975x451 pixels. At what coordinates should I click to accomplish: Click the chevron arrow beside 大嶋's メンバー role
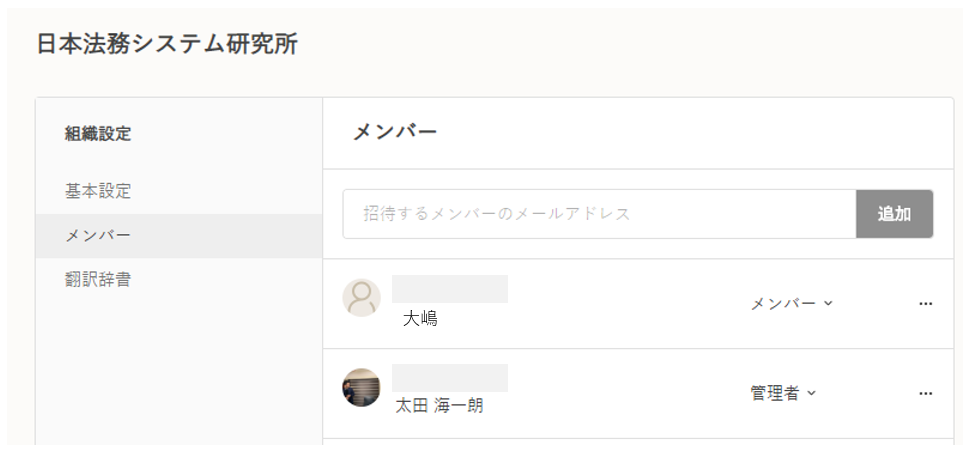[x=828, y=304]
